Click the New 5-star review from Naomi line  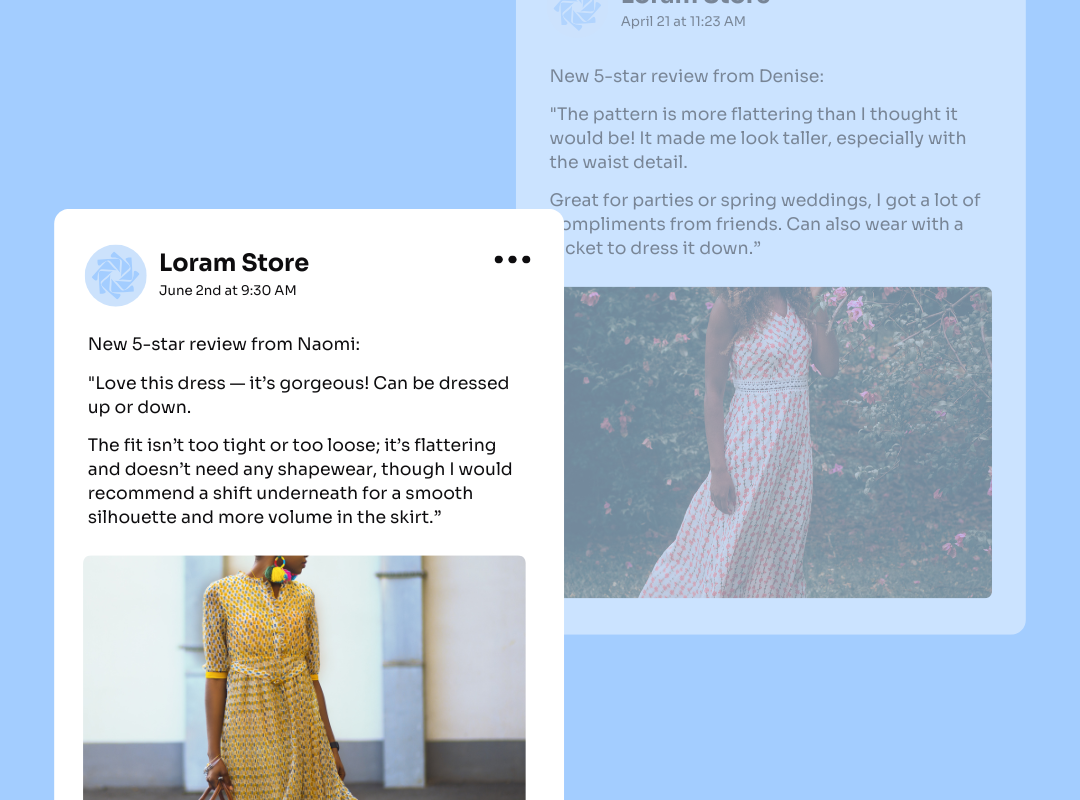click(224, 344)
